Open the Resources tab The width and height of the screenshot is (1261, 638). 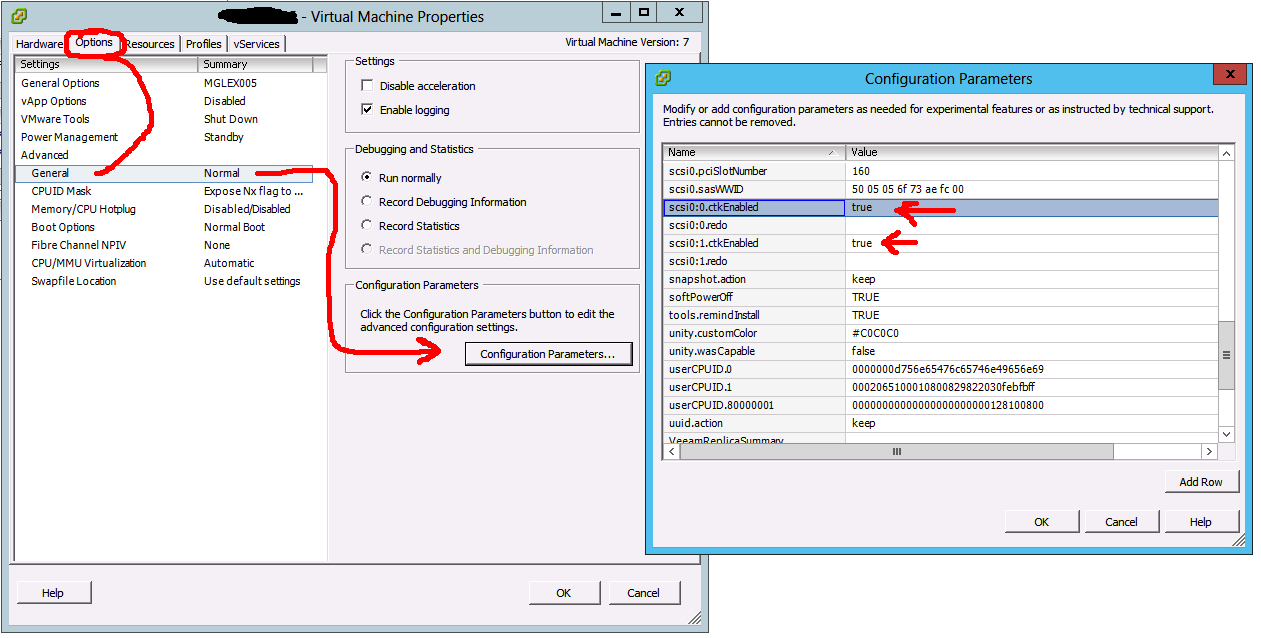tap(150, 44)
